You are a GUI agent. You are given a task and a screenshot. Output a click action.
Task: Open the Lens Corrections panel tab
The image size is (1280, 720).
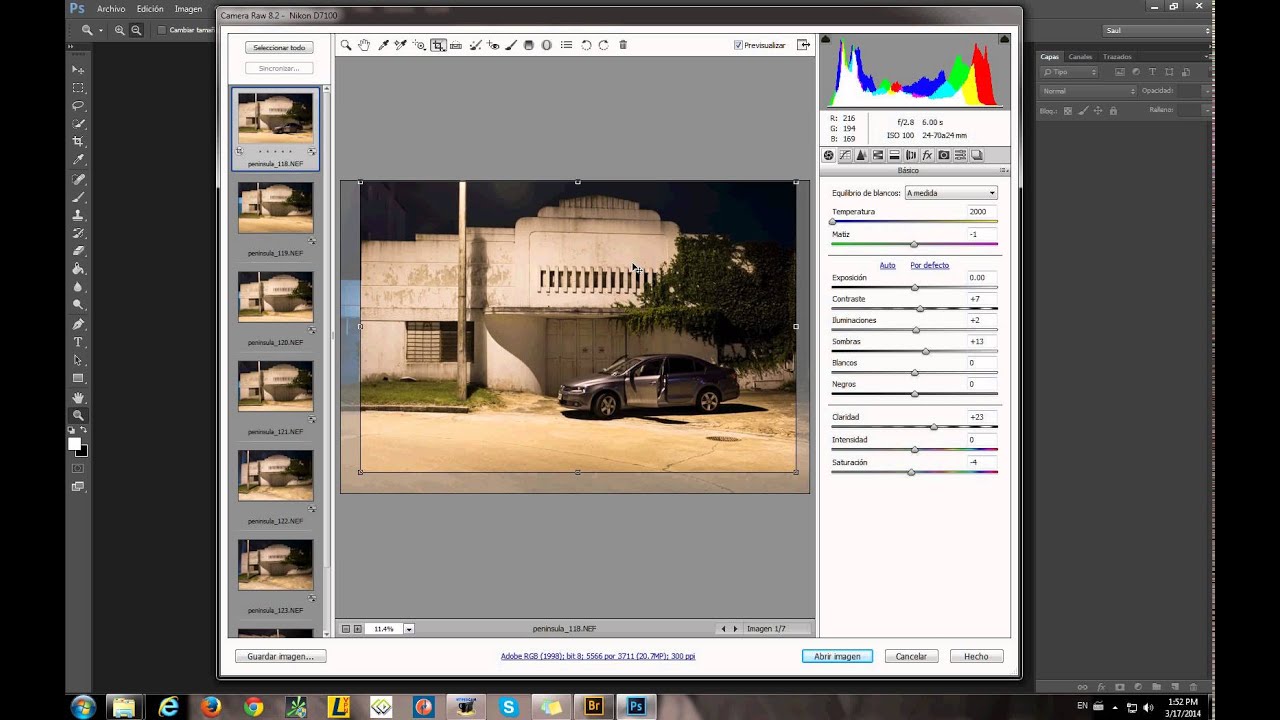(x=911, y=155)
